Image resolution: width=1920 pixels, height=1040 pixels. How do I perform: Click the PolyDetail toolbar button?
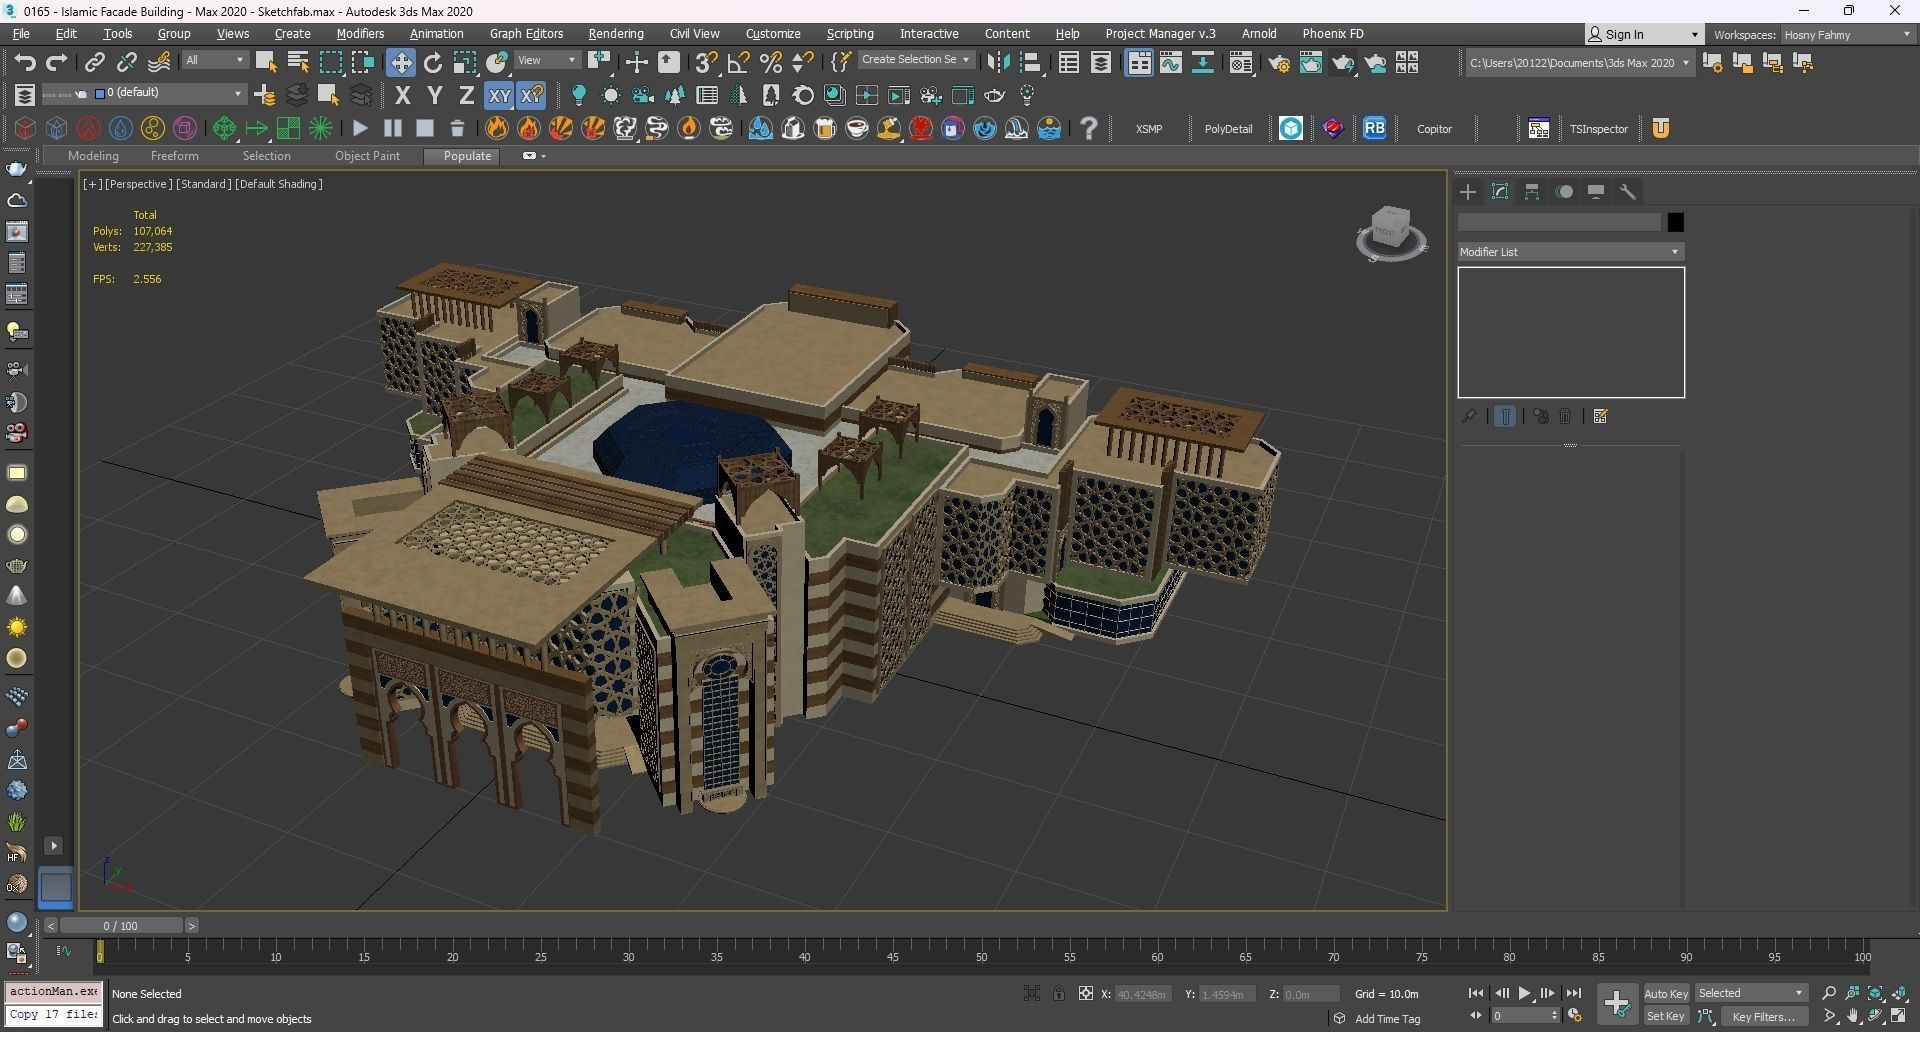1228,129
